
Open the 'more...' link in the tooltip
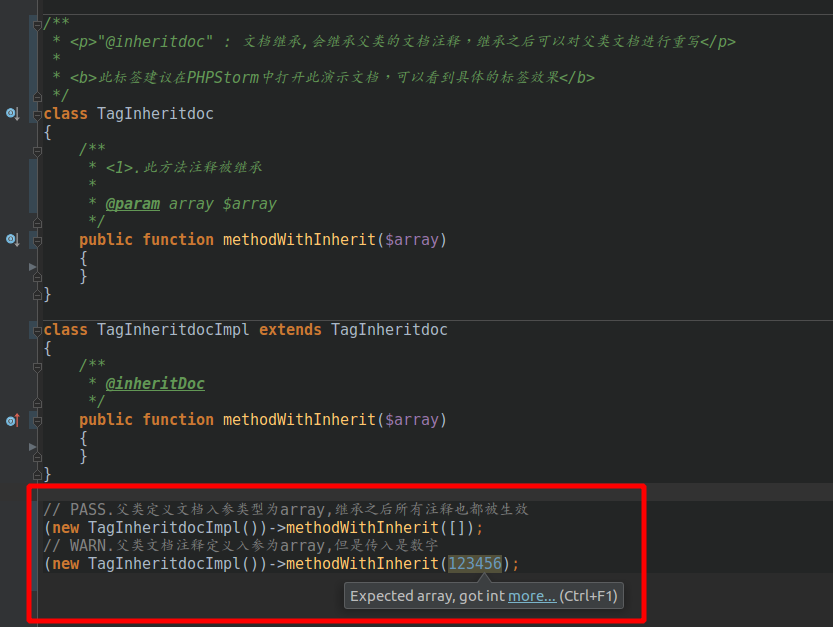pyautogui.click(x=532, y=596)
